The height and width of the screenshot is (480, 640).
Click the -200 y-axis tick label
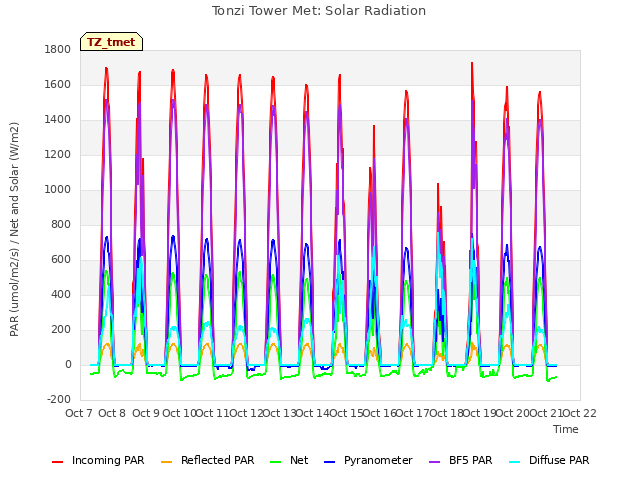pyautogui.click(x=59, y=400)
